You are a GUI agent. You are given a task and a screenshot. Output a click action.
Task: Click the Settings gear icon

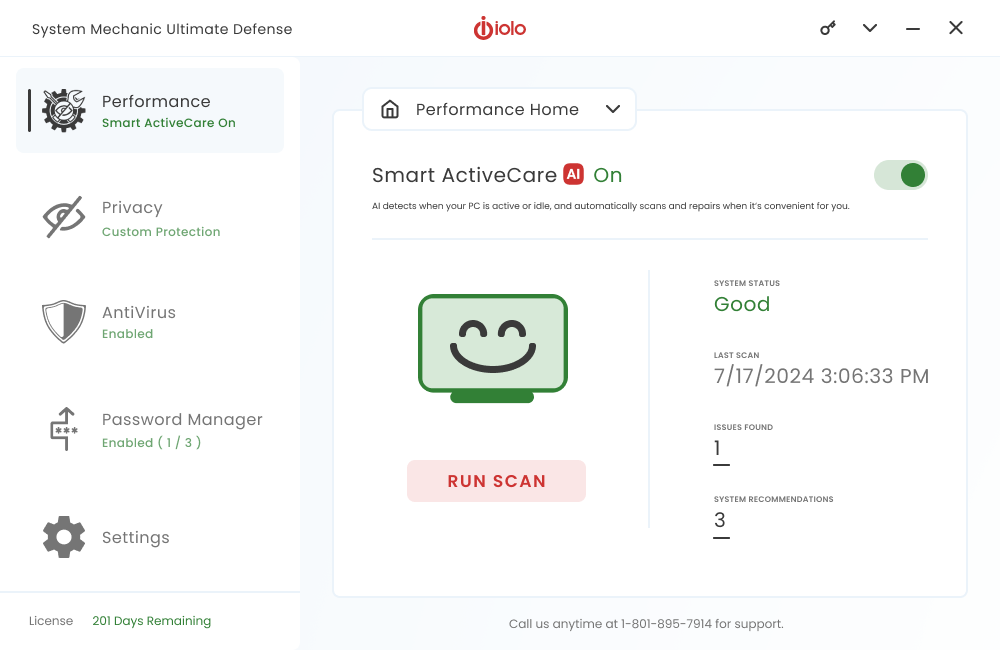point(64,537)
